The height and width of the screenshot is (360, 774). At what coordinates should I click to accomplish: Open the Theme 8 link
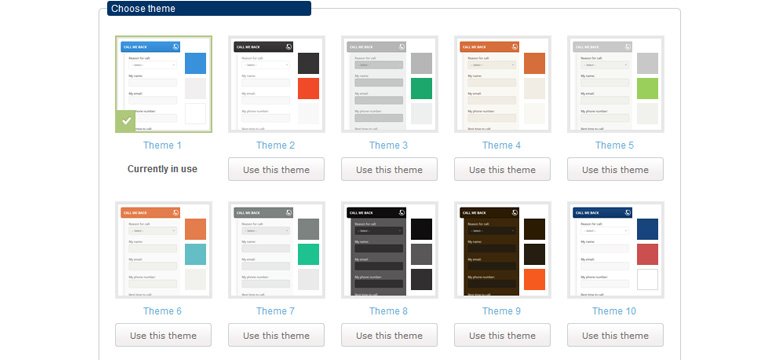click(x=388, y=311)
